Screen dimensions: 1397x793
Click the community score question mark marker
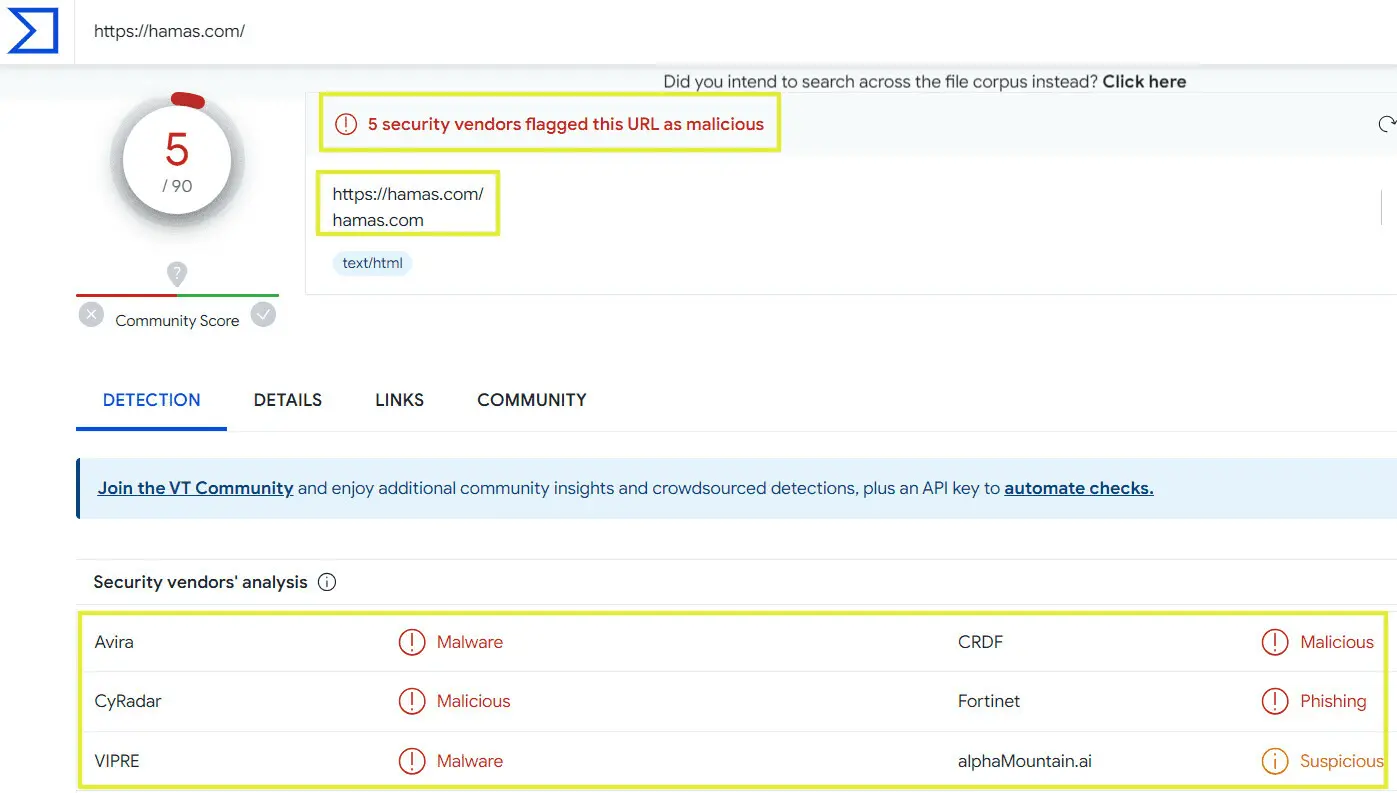(177, 273)
